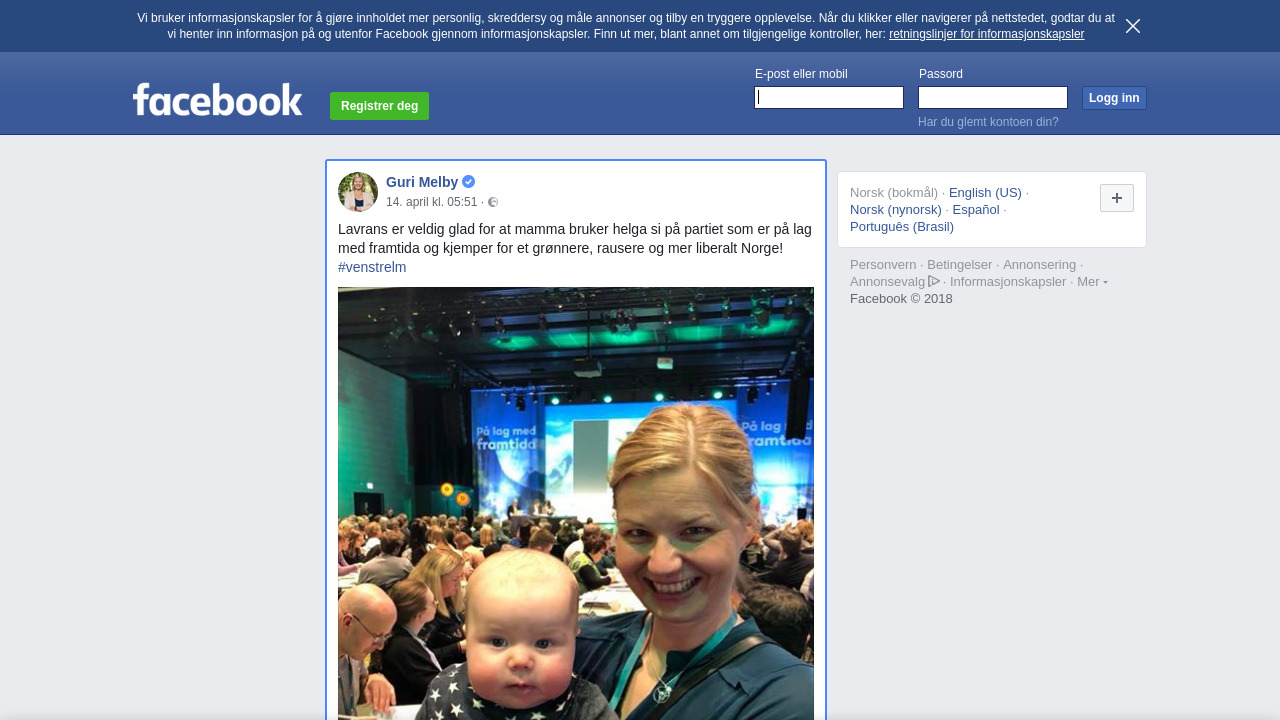
Task: Click the Registrer deg button
Action: click(x=379, y=106)
